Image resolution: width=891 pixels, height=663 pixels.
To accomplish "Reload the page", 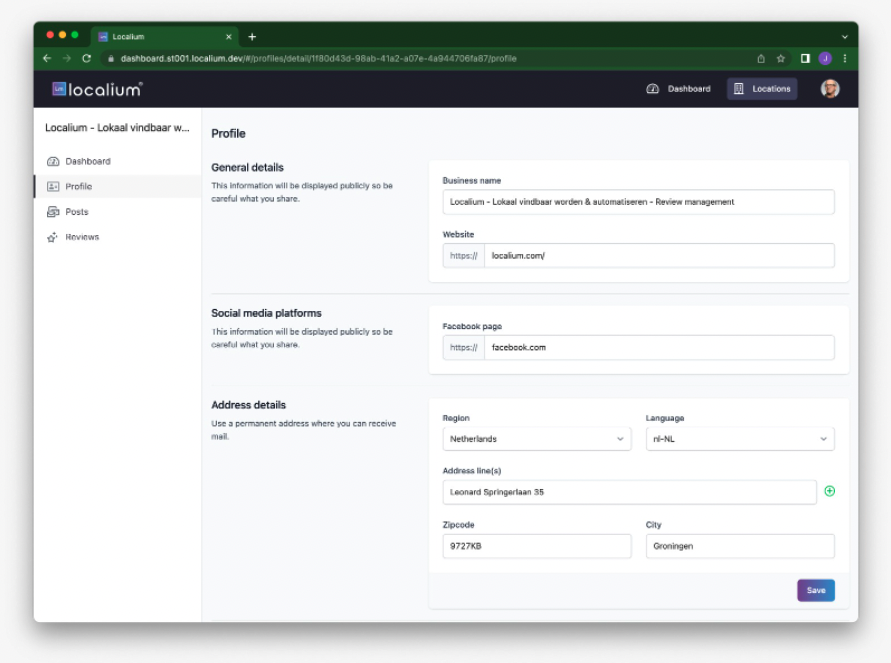I will coord(86,59).
